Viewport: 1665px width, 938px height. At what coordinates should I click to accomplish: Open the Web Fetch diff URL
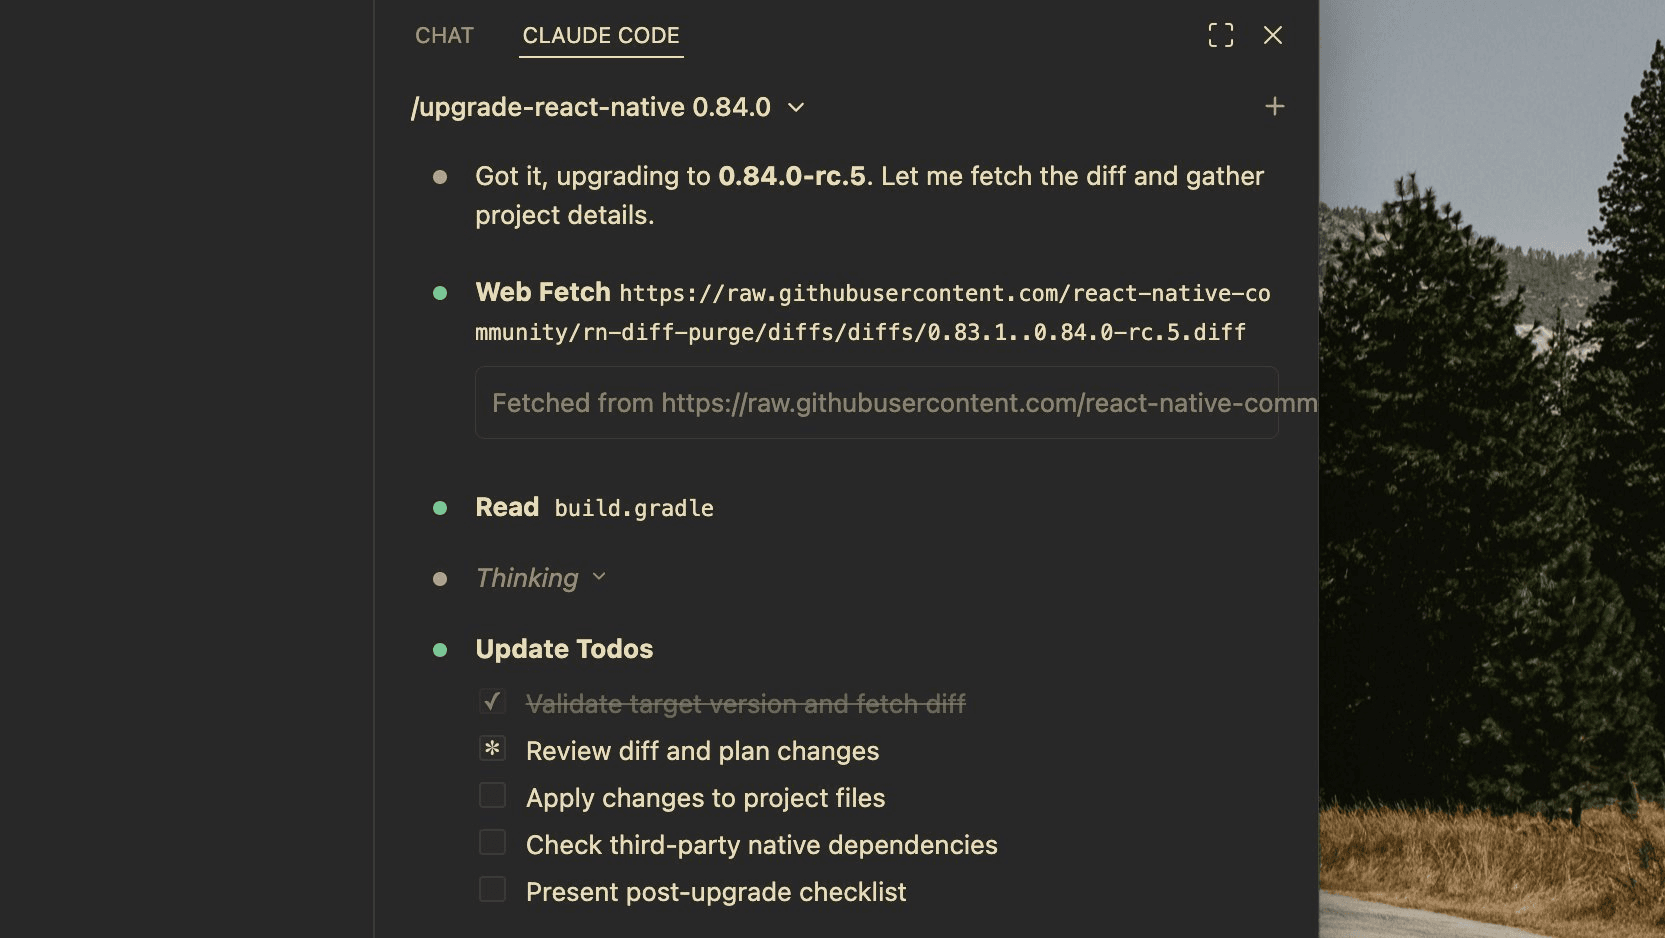click(872, 313)
